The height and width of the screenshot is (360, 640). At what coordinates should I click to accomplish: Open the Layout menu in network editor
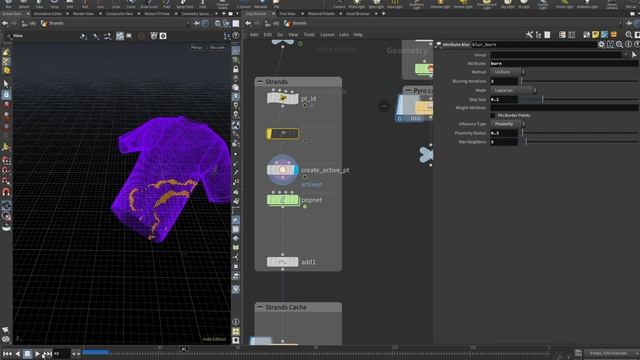327,35
